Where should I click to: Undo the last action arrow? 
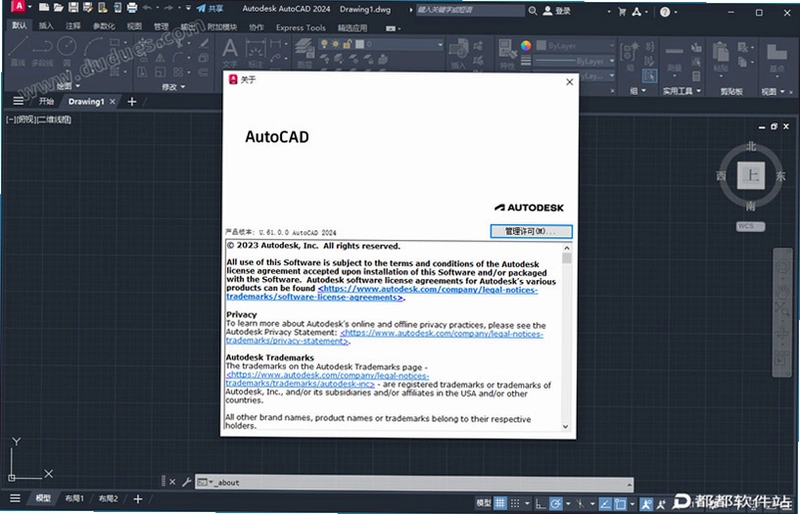click(x=147, y=8)
